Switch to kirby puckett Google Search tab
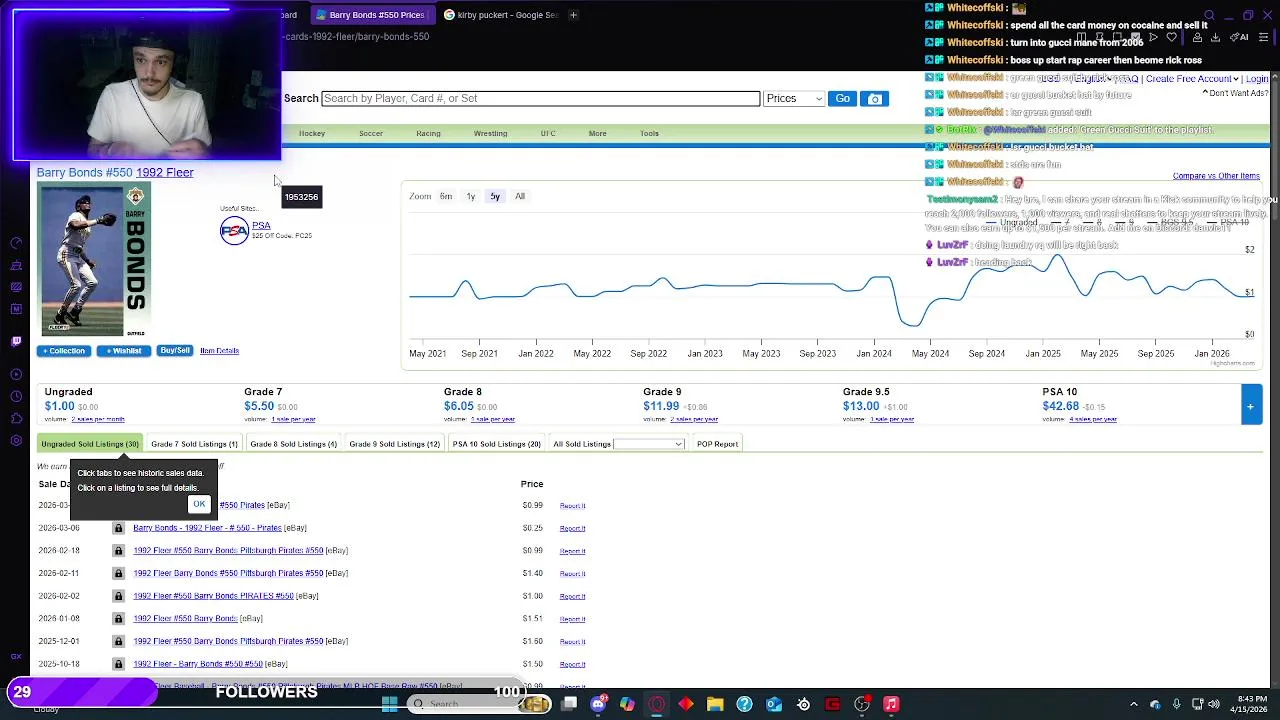The image size is (1280, 720). [x=502, y=15]
